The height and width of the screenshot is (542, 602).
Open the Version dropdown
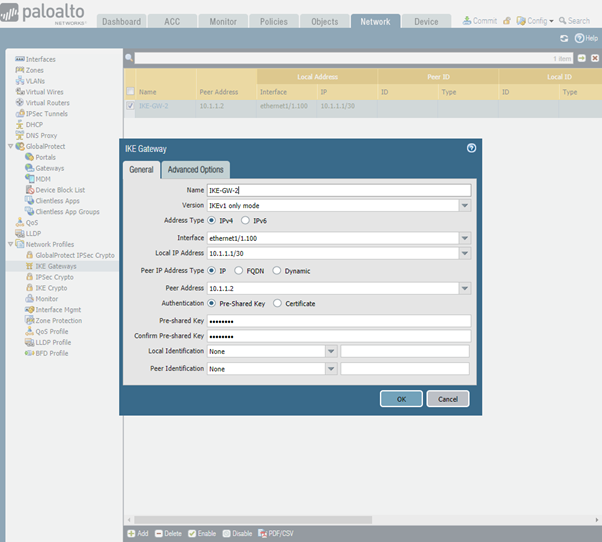(x=465, y=205)
